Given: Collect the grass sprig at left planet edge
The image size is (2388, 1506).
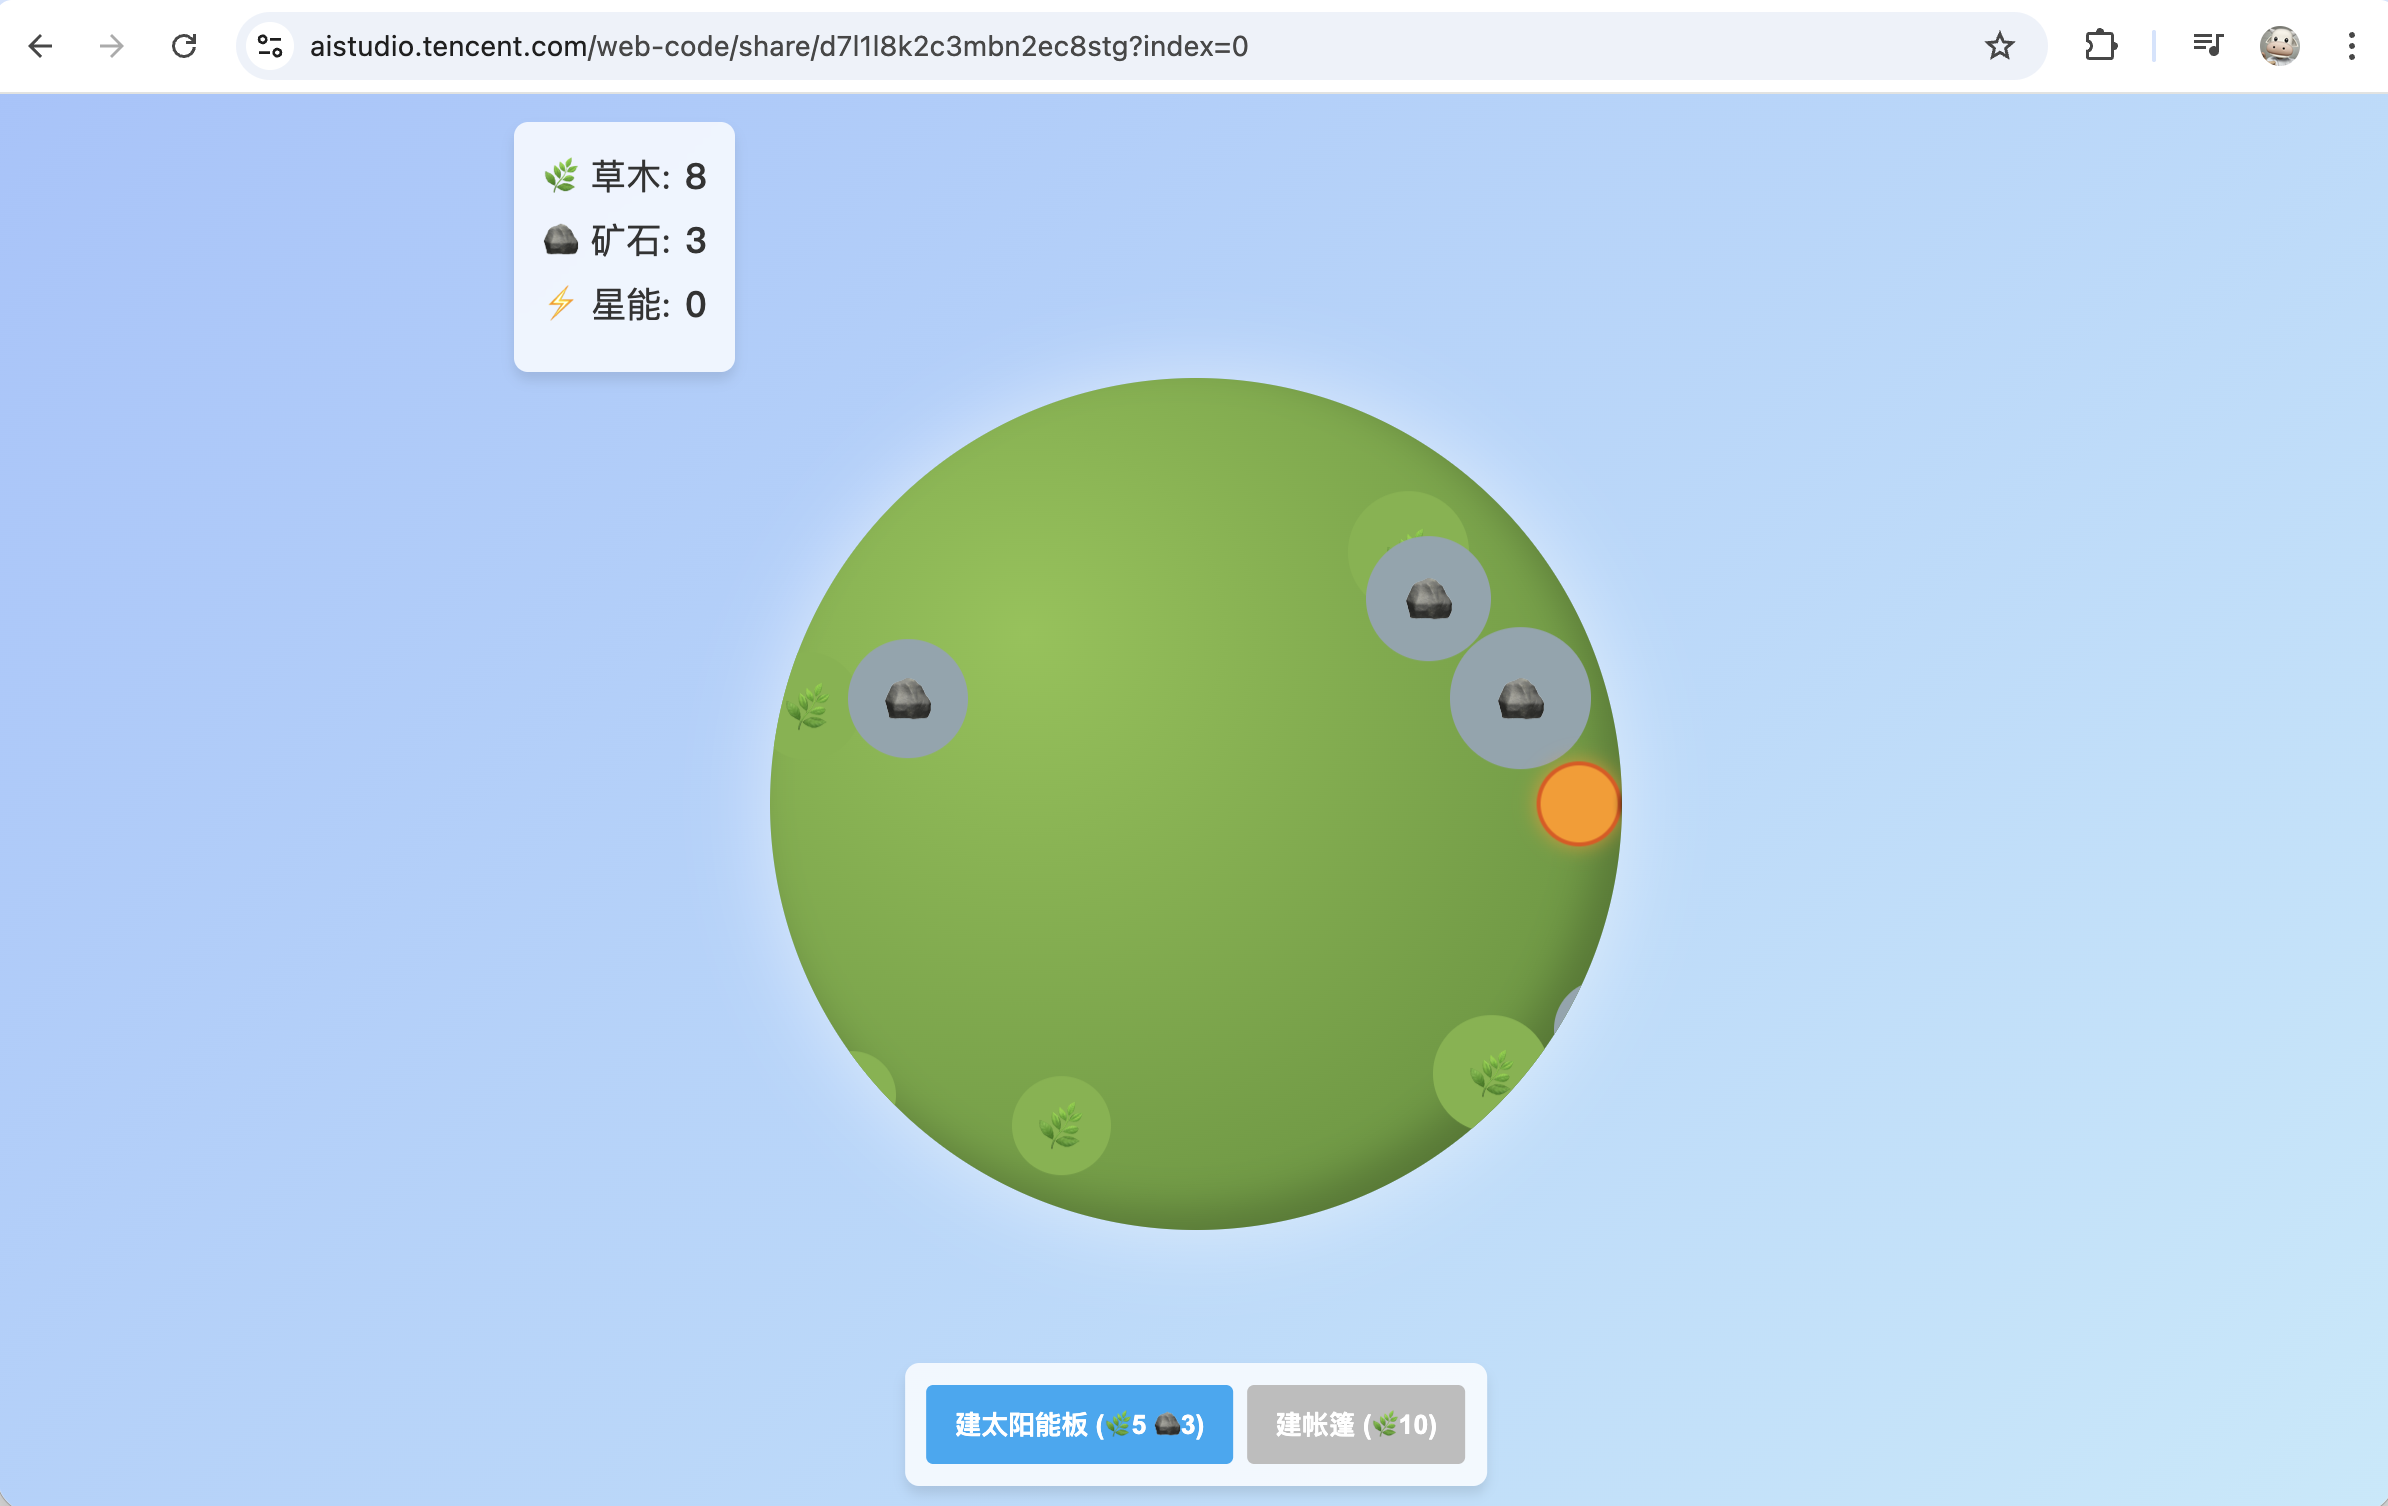Looking at the screenshot, I should pos(807,706).
